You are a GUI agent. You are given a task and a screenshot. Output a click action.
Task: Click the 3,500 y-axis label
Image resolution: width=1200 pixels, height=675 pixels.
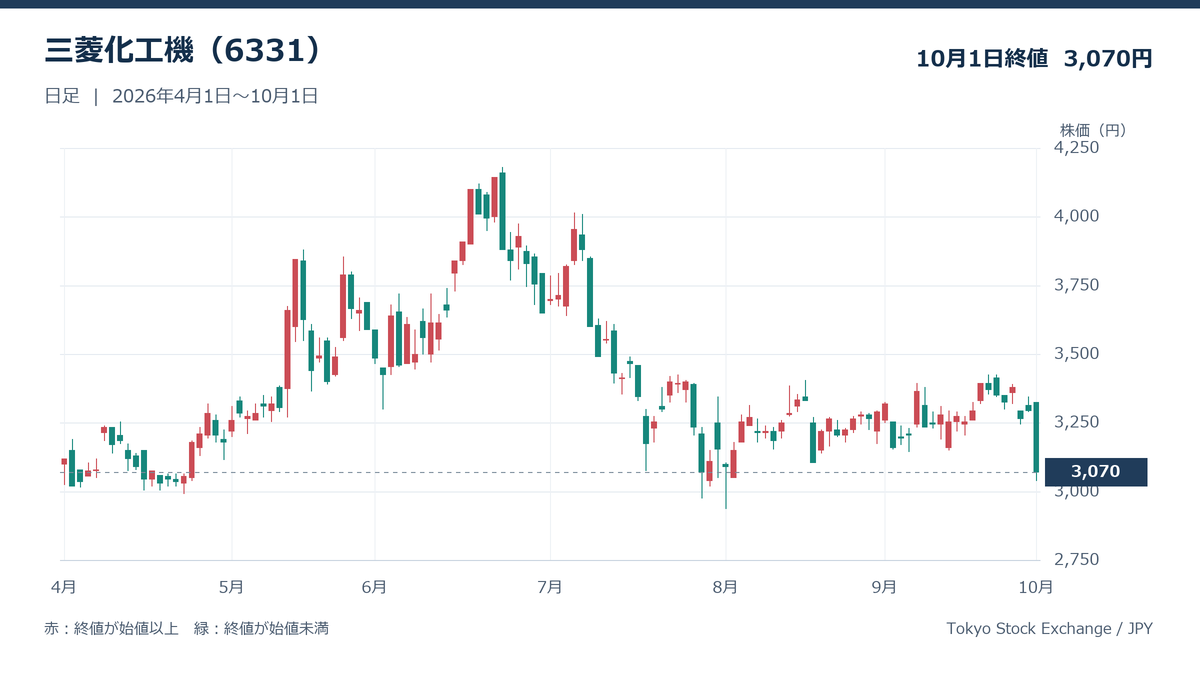1076,354
